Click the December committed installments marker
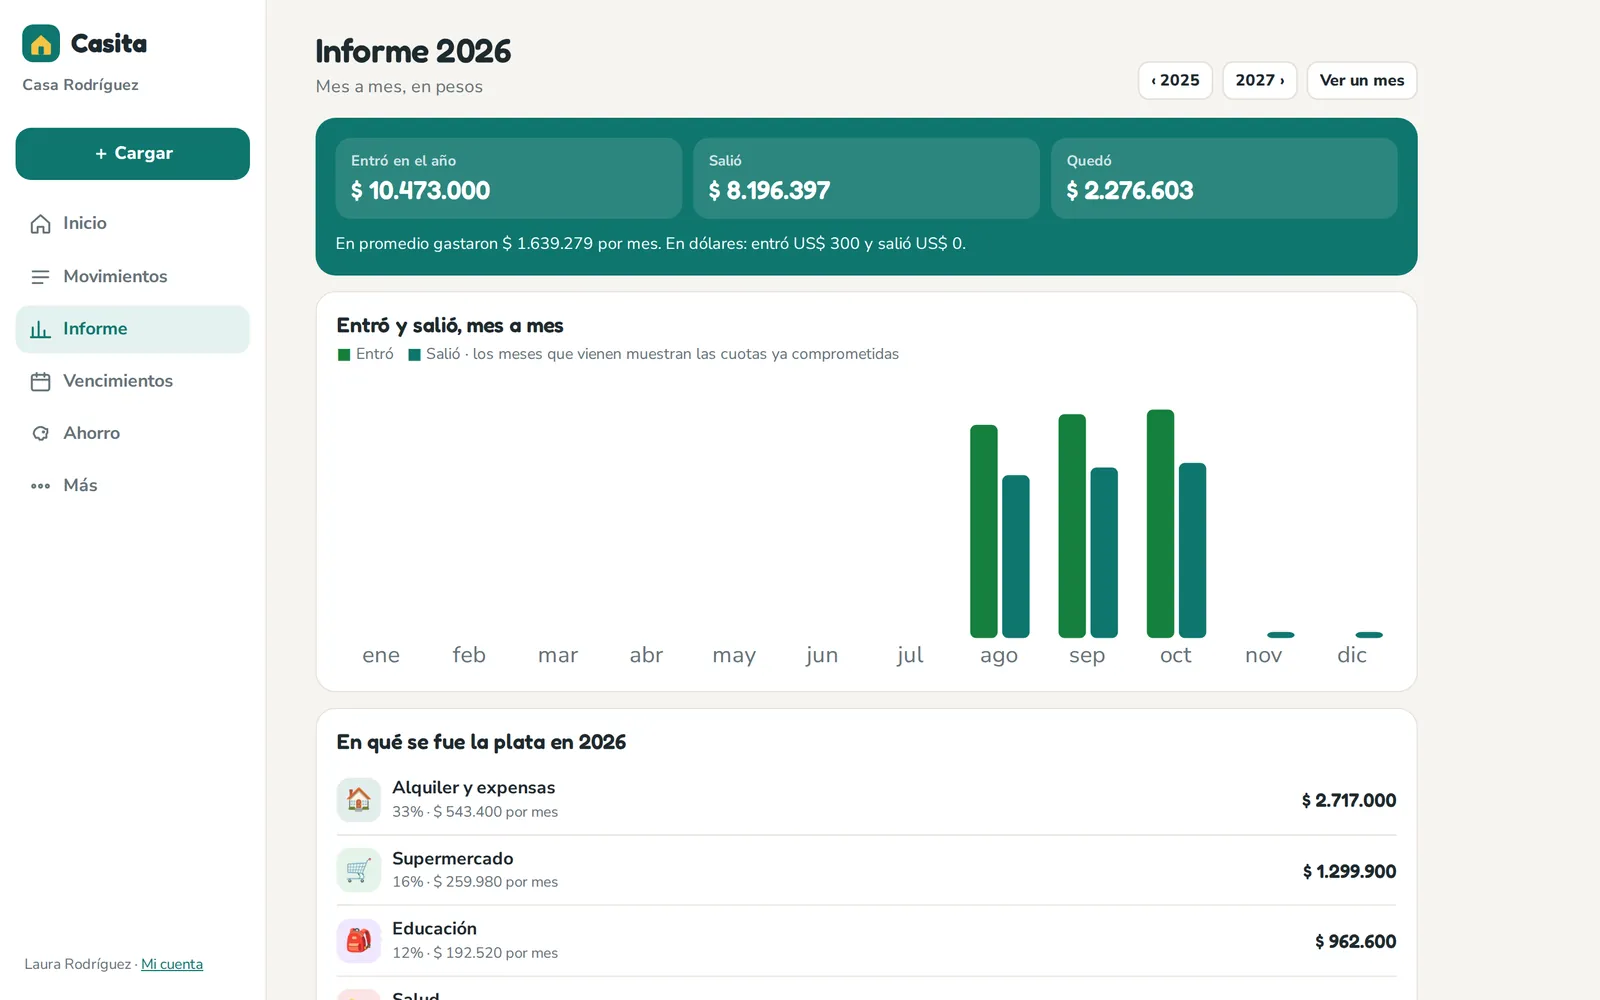Screen dimensions: 1600x1000 tap(1369, 635)
